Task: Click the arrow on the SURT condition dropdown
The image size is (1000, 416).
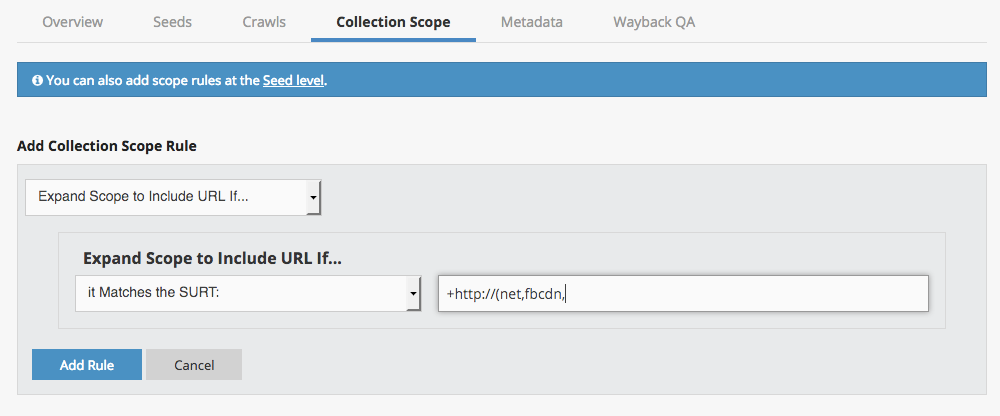Action: (x=413, y=293)
